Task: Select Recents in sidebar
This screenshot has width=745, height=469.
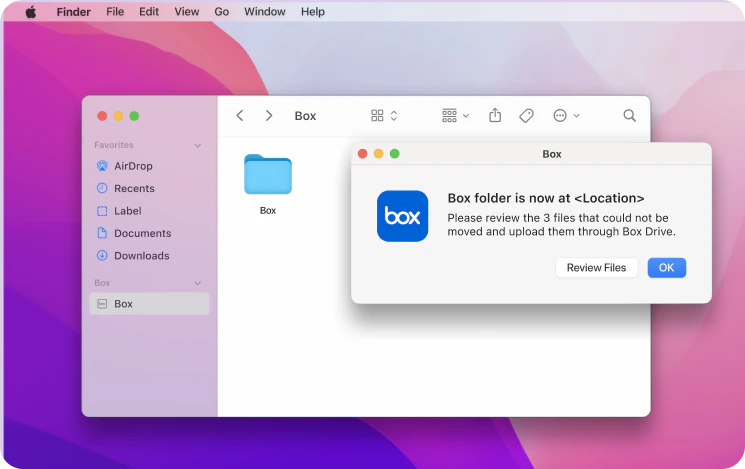Action: point(149,188)
